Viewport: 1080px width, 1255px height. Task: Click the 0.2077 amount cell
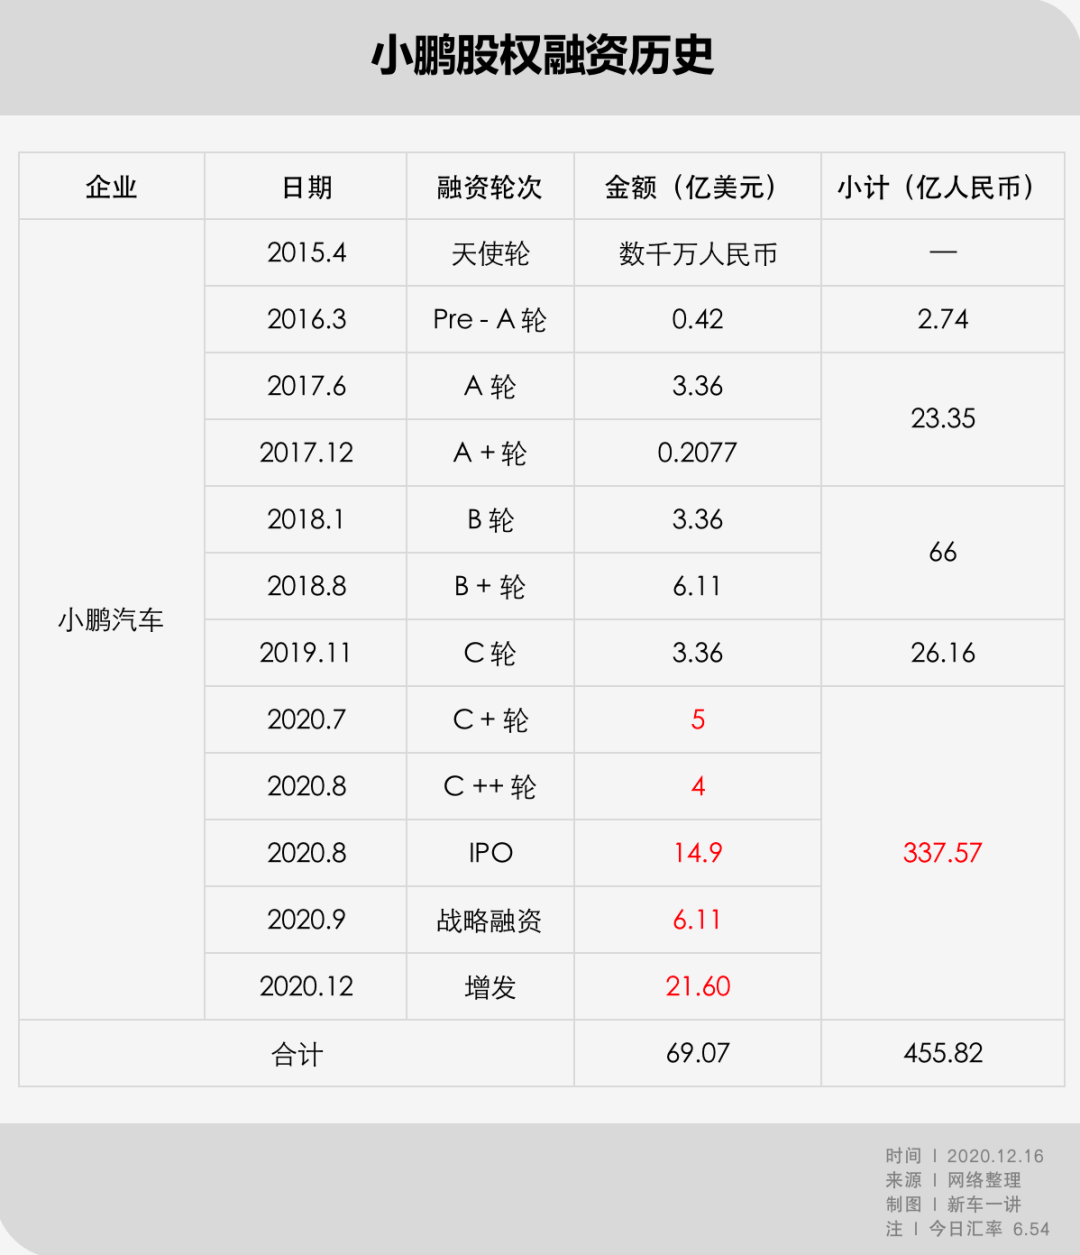697,453
